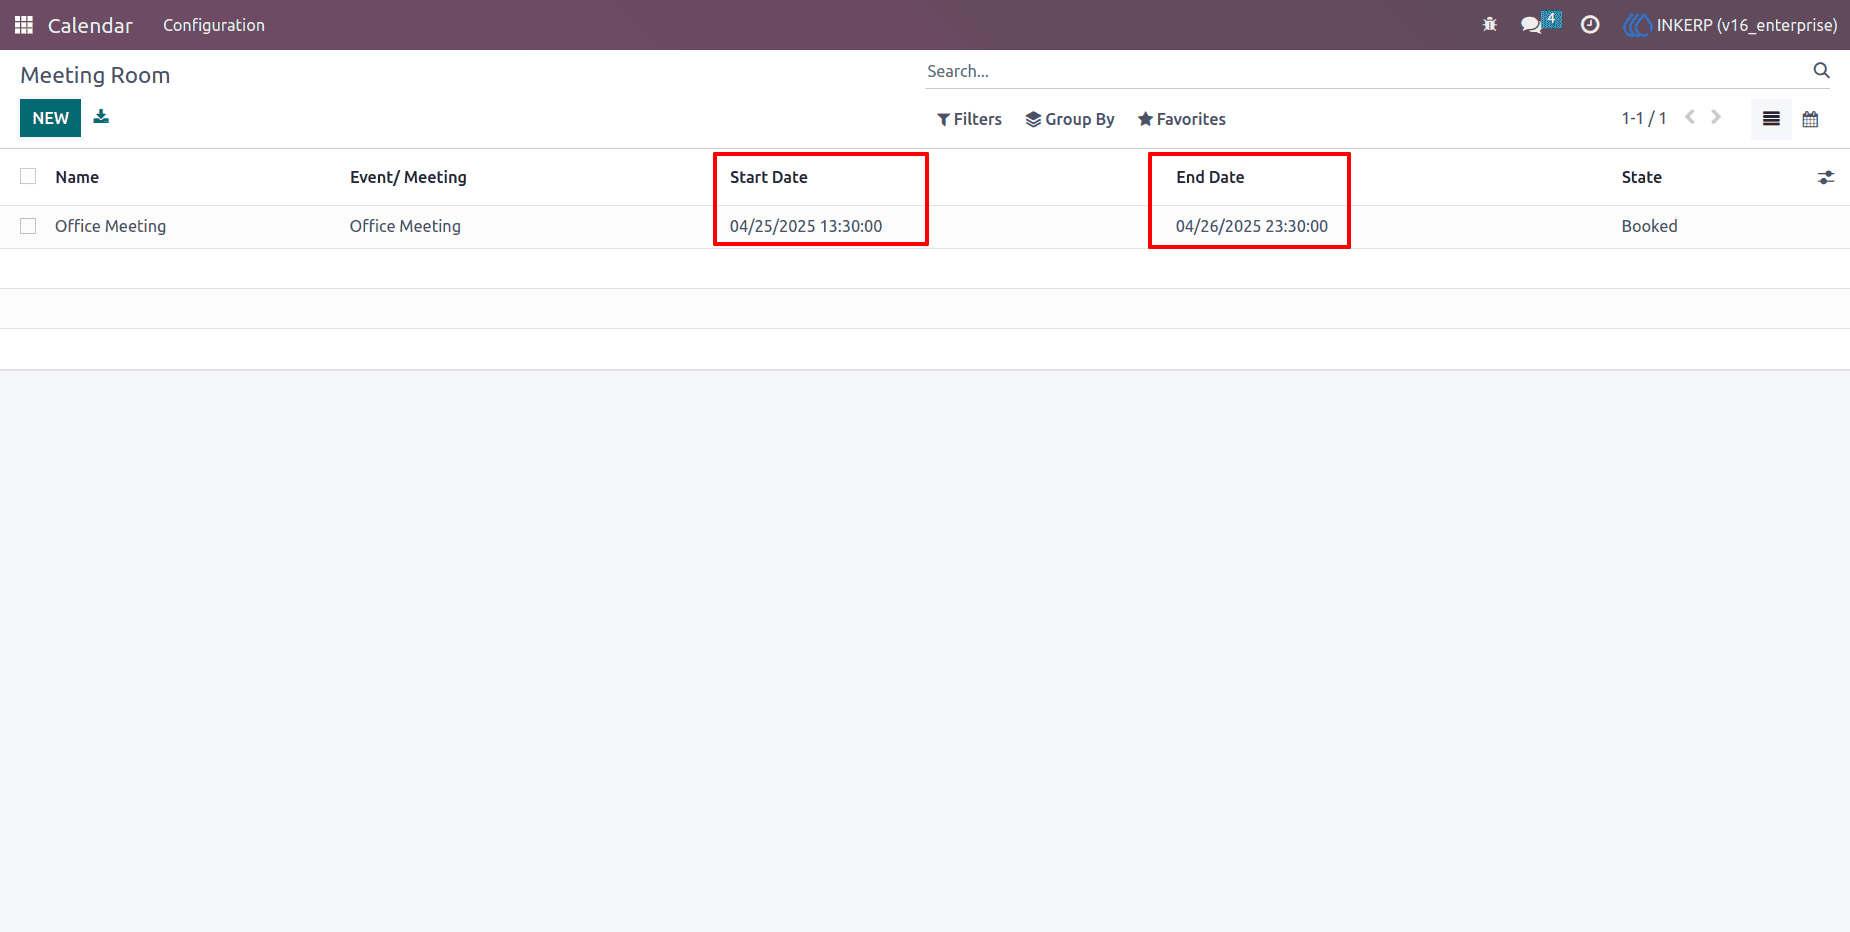The height and width of the screenshot is (932, 1850).
Task: Sort by Start Date column header
Action: point(768,177)
